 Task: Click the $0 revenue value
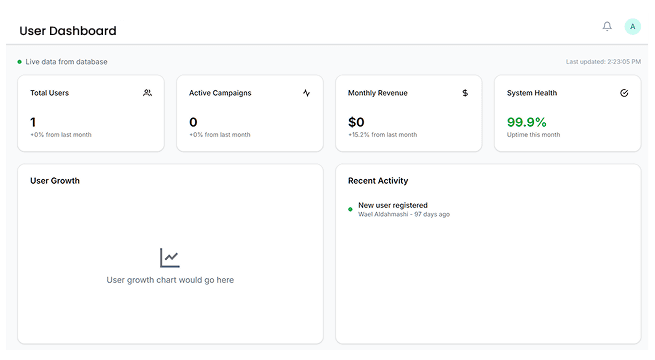(356, 122)
